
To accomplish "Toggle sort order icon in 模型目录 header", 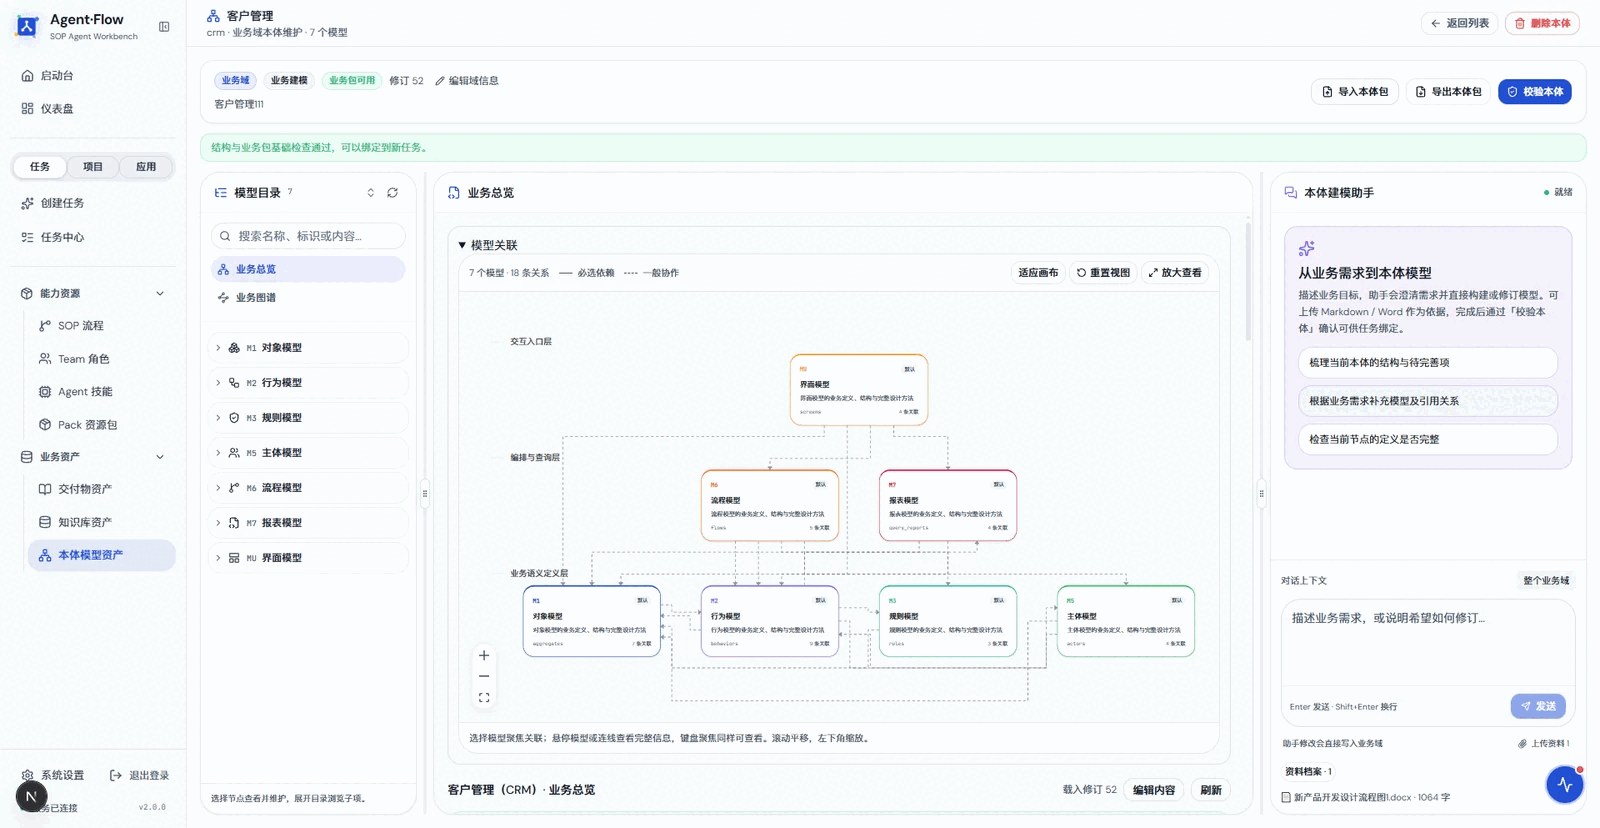I will 371,193.
